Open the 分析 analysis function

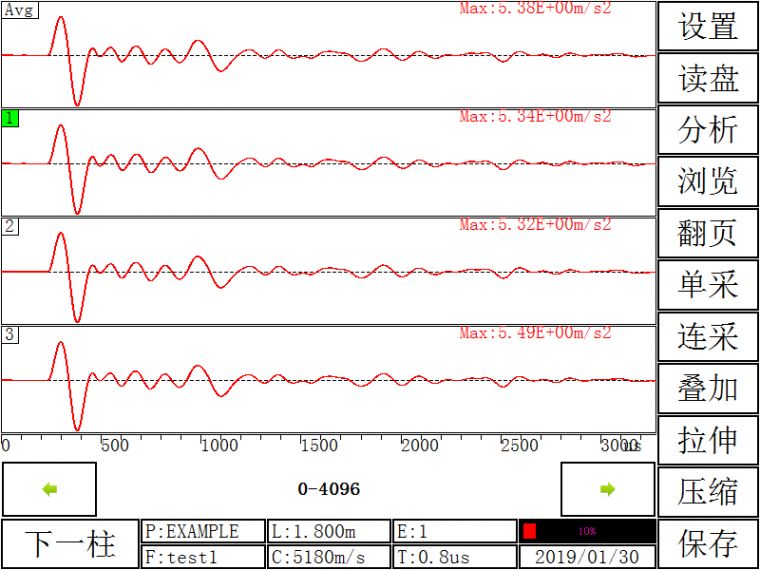(x=707, y=130)
